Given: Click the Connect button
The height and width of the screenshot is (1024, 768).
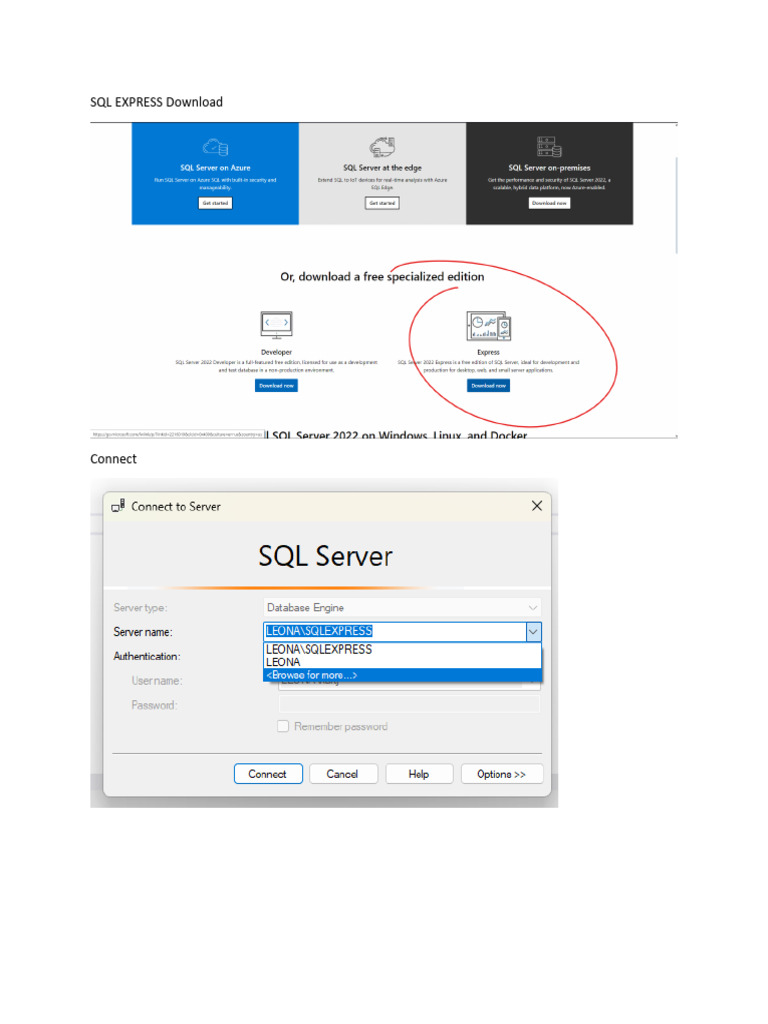Looking at the screenshot, I should 268,774.
